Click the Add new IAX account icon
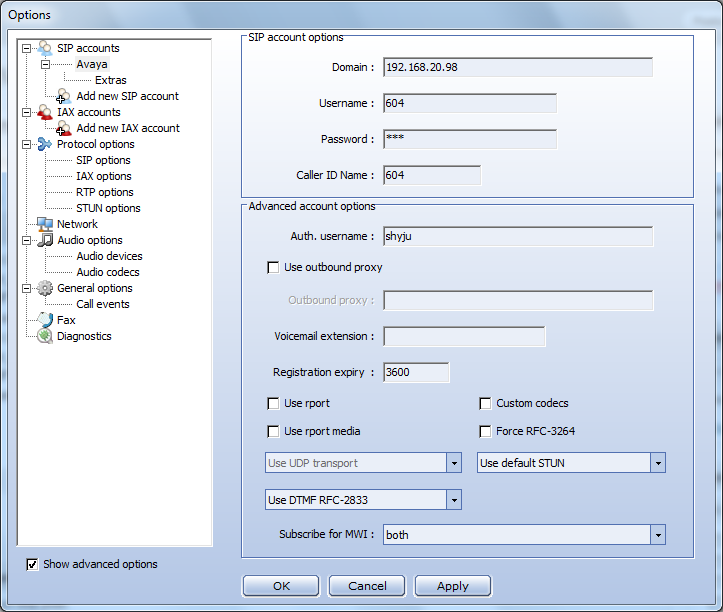 [x=64, y=128]
